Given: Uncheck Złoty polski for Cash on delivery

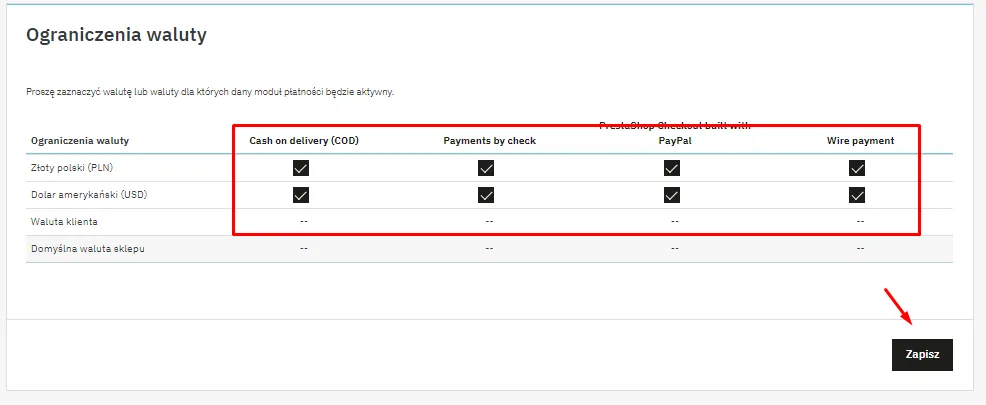Looking at the screenshot, I should click(x=301, y=168).
